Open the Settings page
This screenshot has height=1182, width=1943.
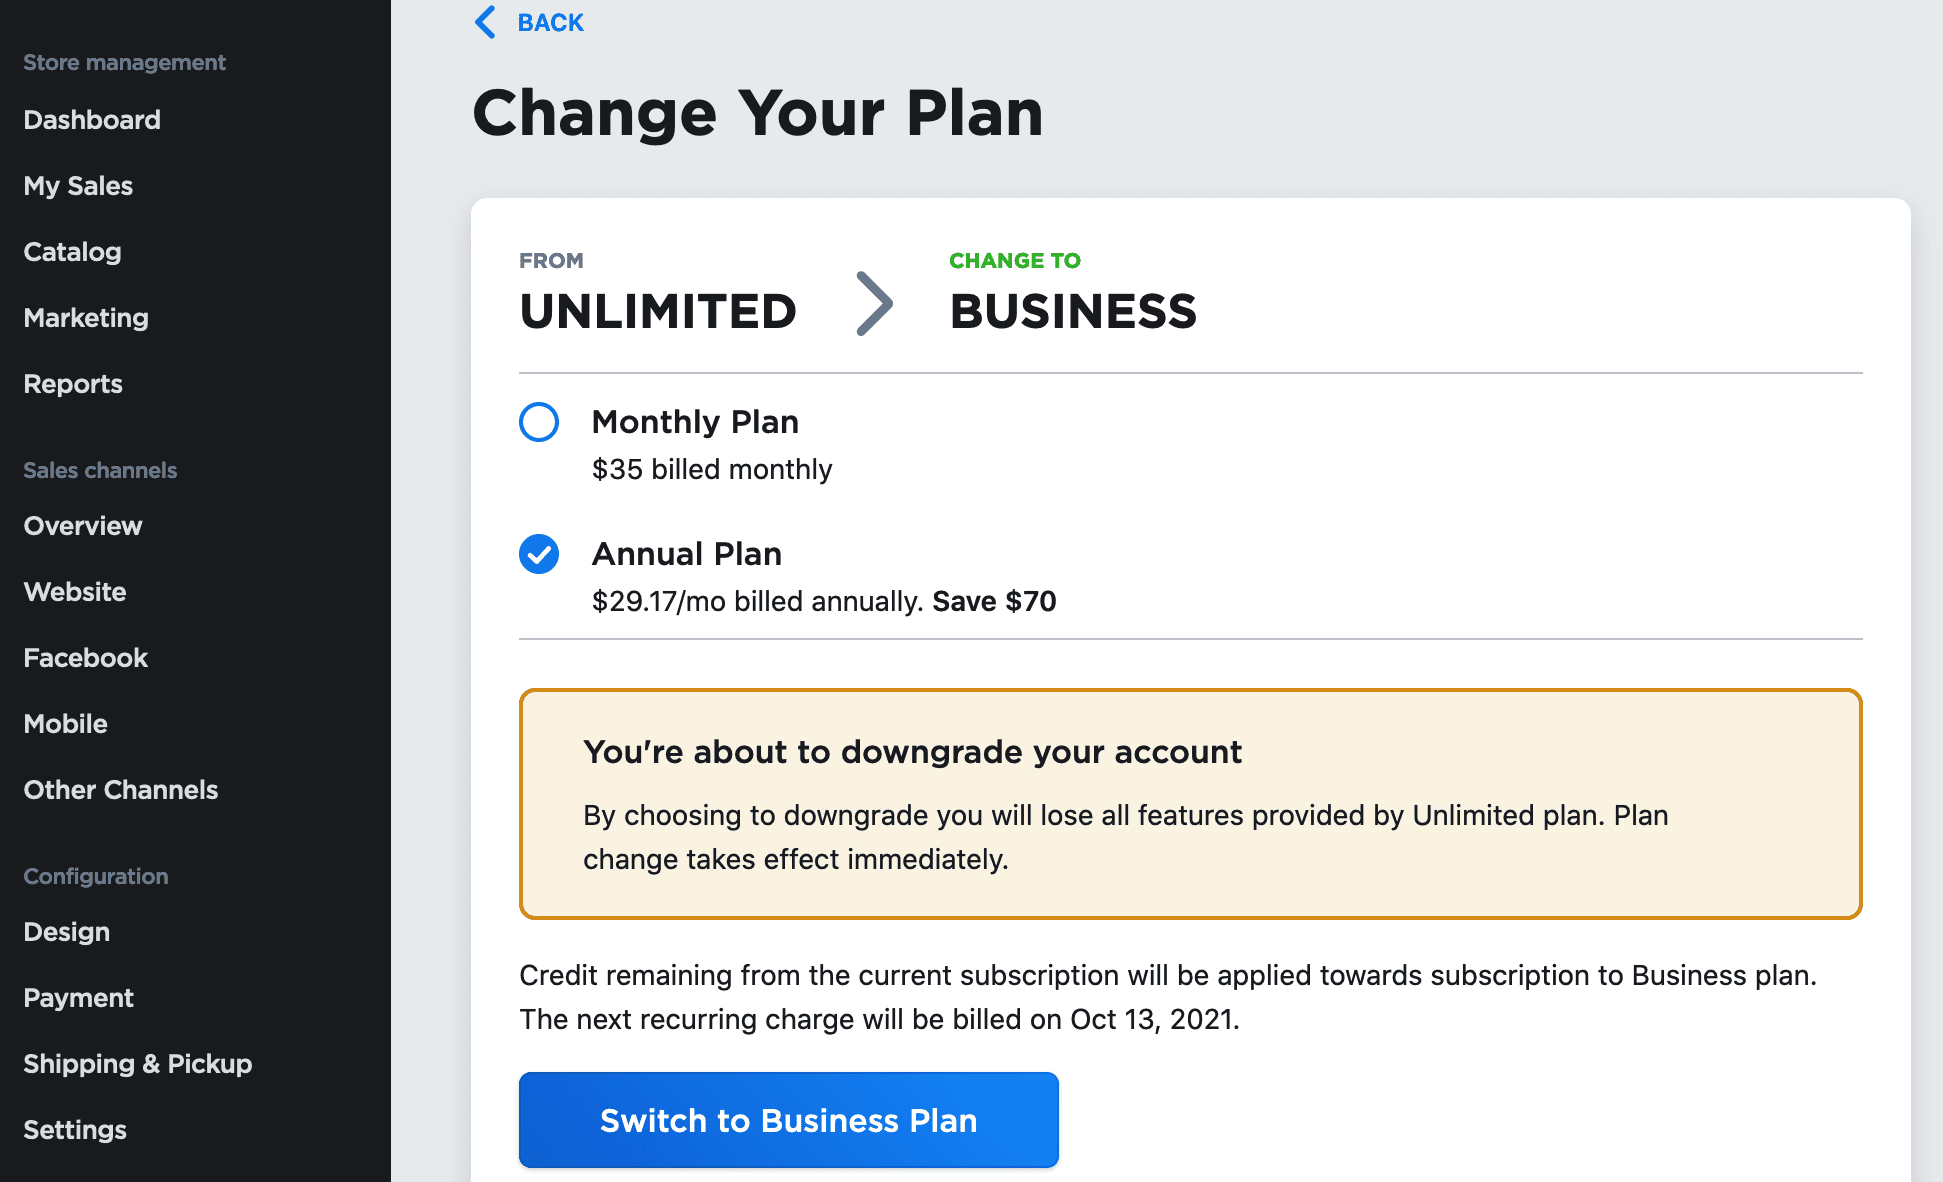click(x=74, y=1129)
